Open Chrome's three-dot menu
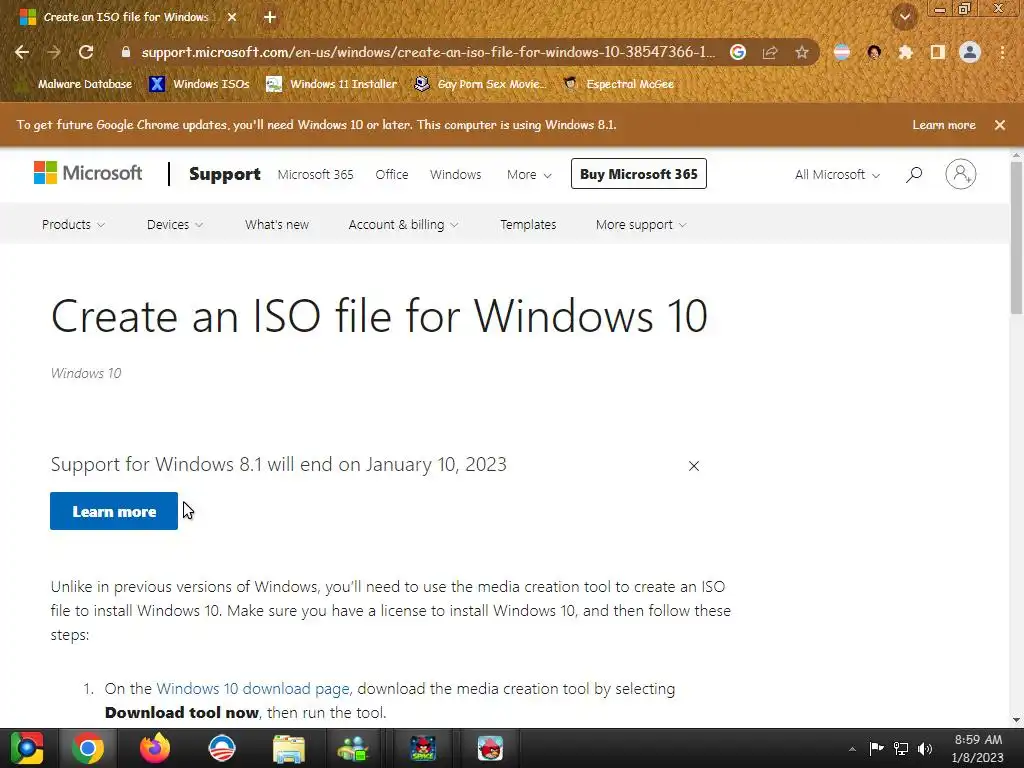The image size is (1024, 768). (x=1002, y=52)
